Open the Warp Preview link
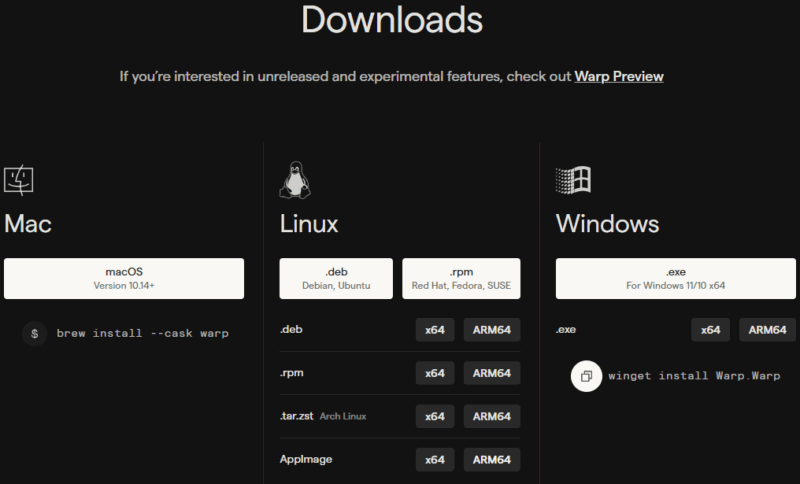 click(619, 77)
